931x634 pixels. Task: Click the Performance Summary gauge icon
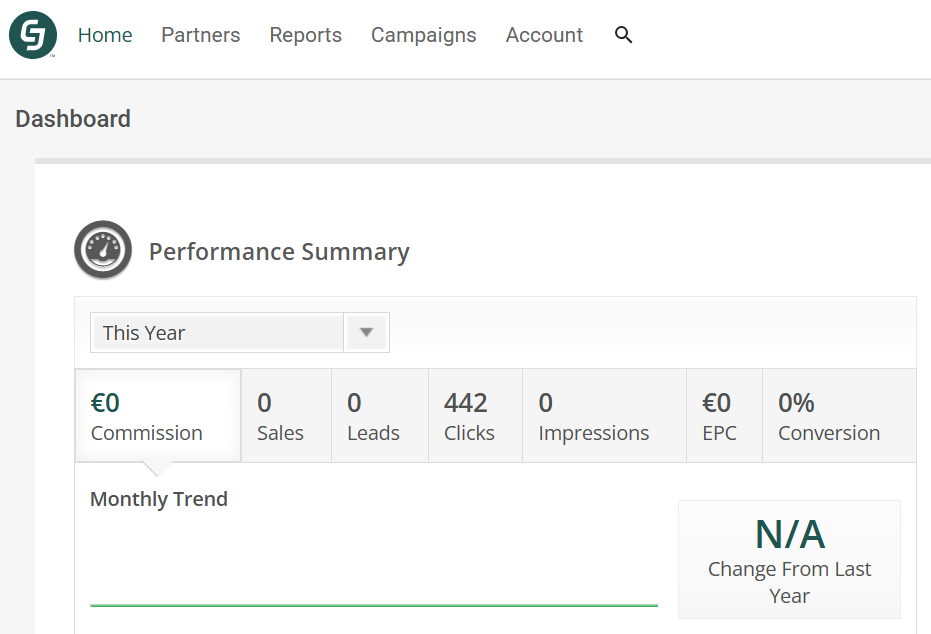(103, 249)
